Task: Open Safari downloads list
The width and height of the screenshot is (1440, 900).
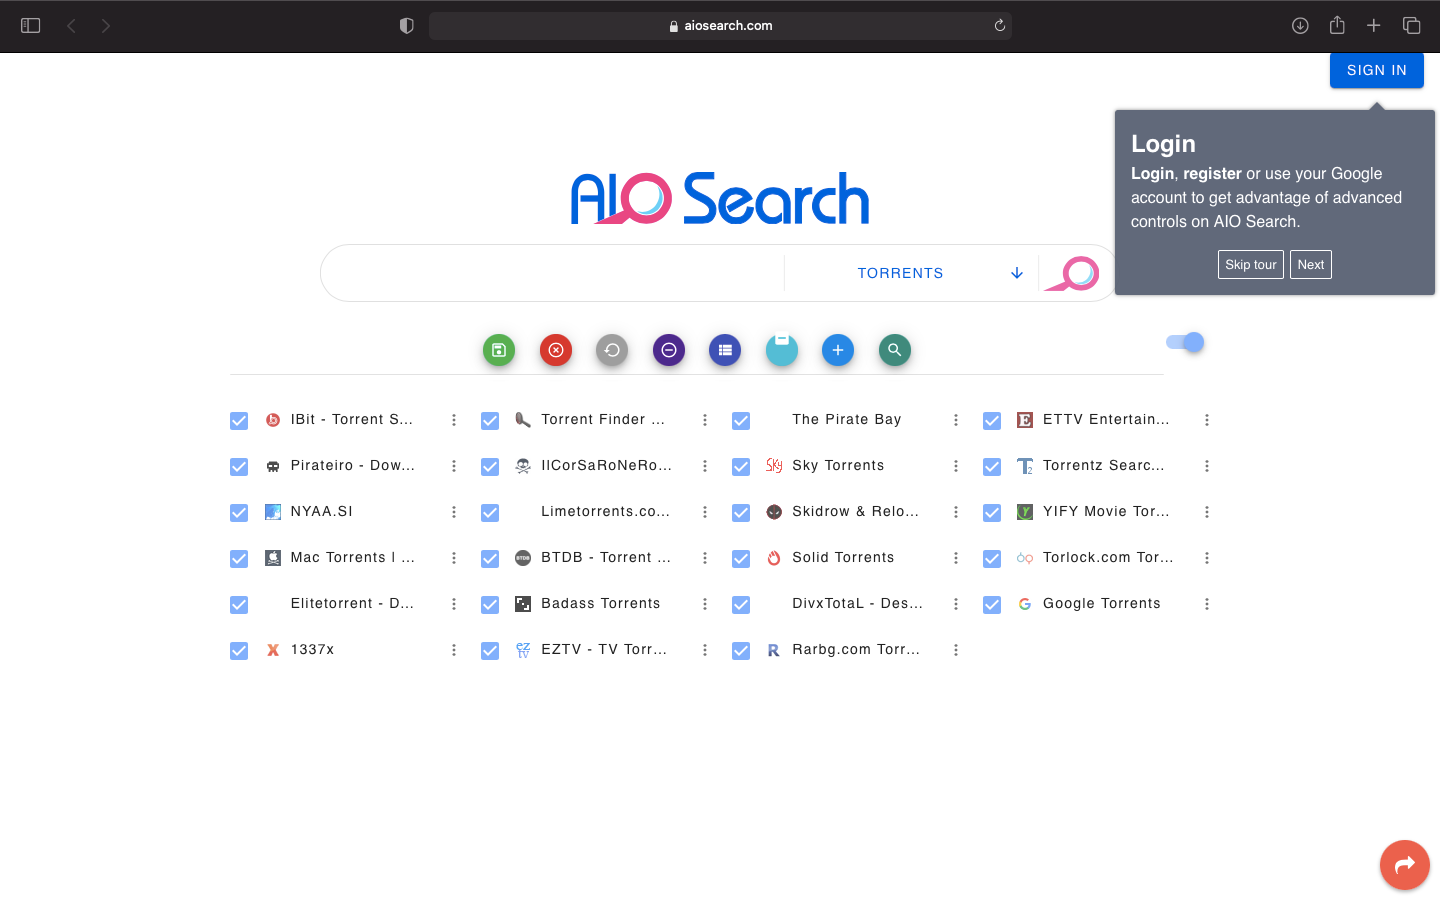Action: tap(1300, 26)
